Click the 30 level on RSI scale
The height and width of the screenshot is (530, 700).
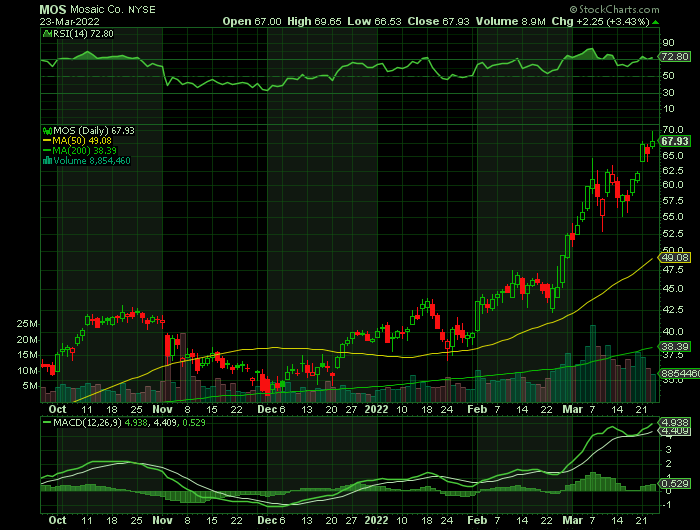pyautogui.click(x=668, y=93)
